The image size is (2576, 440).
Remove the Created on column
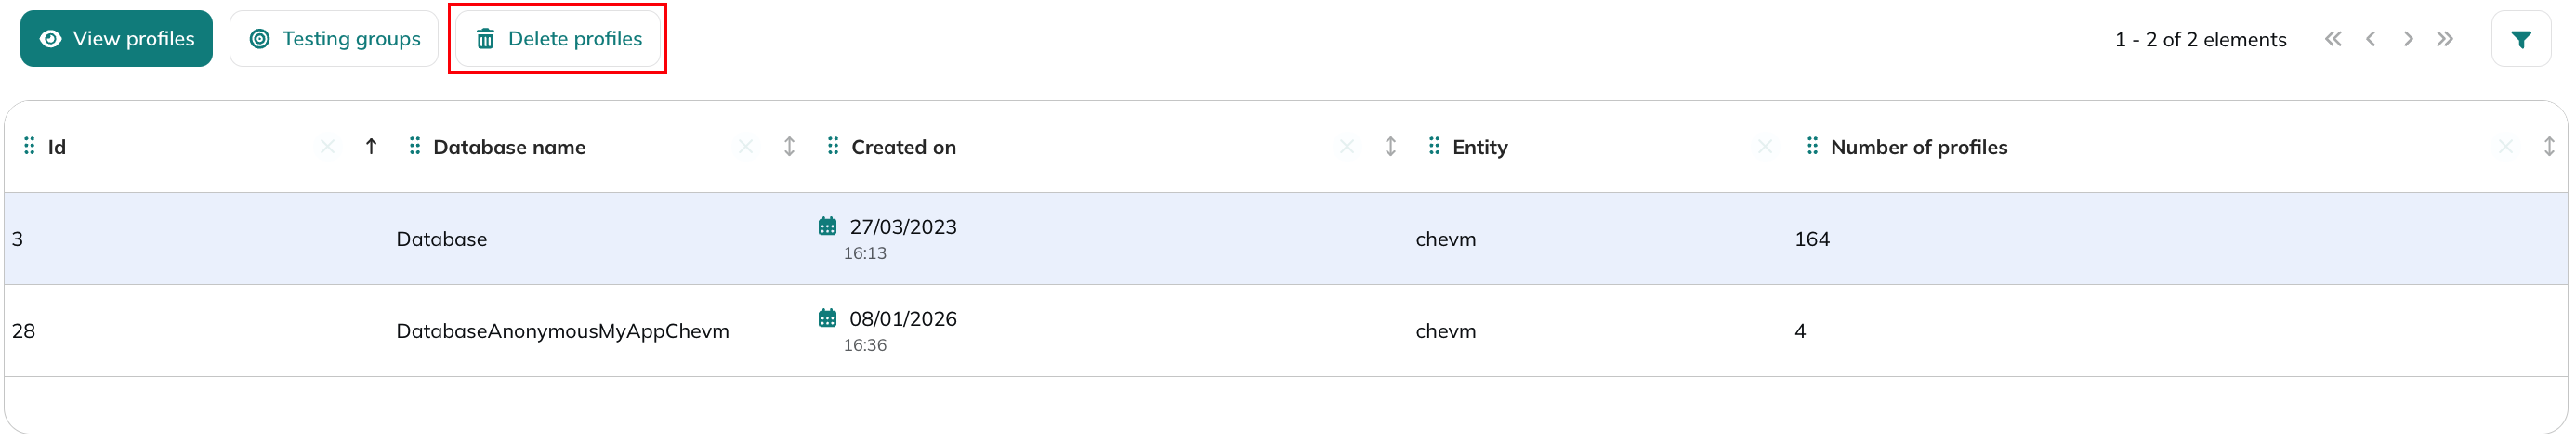click(1347, 147)
